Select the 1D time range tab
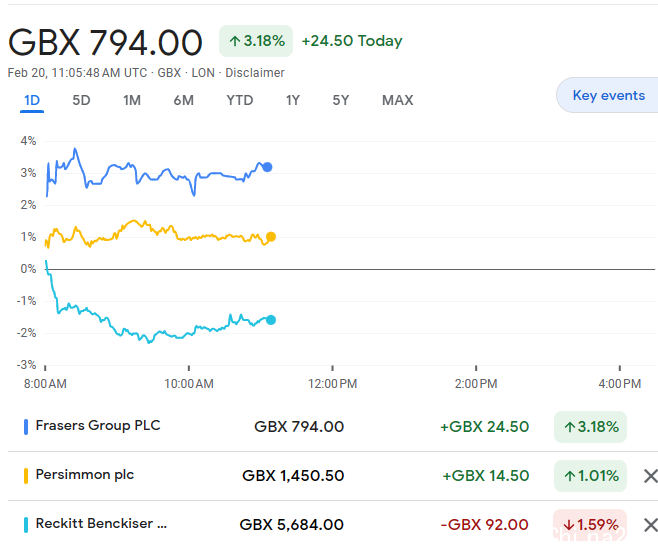 (32, 100)
